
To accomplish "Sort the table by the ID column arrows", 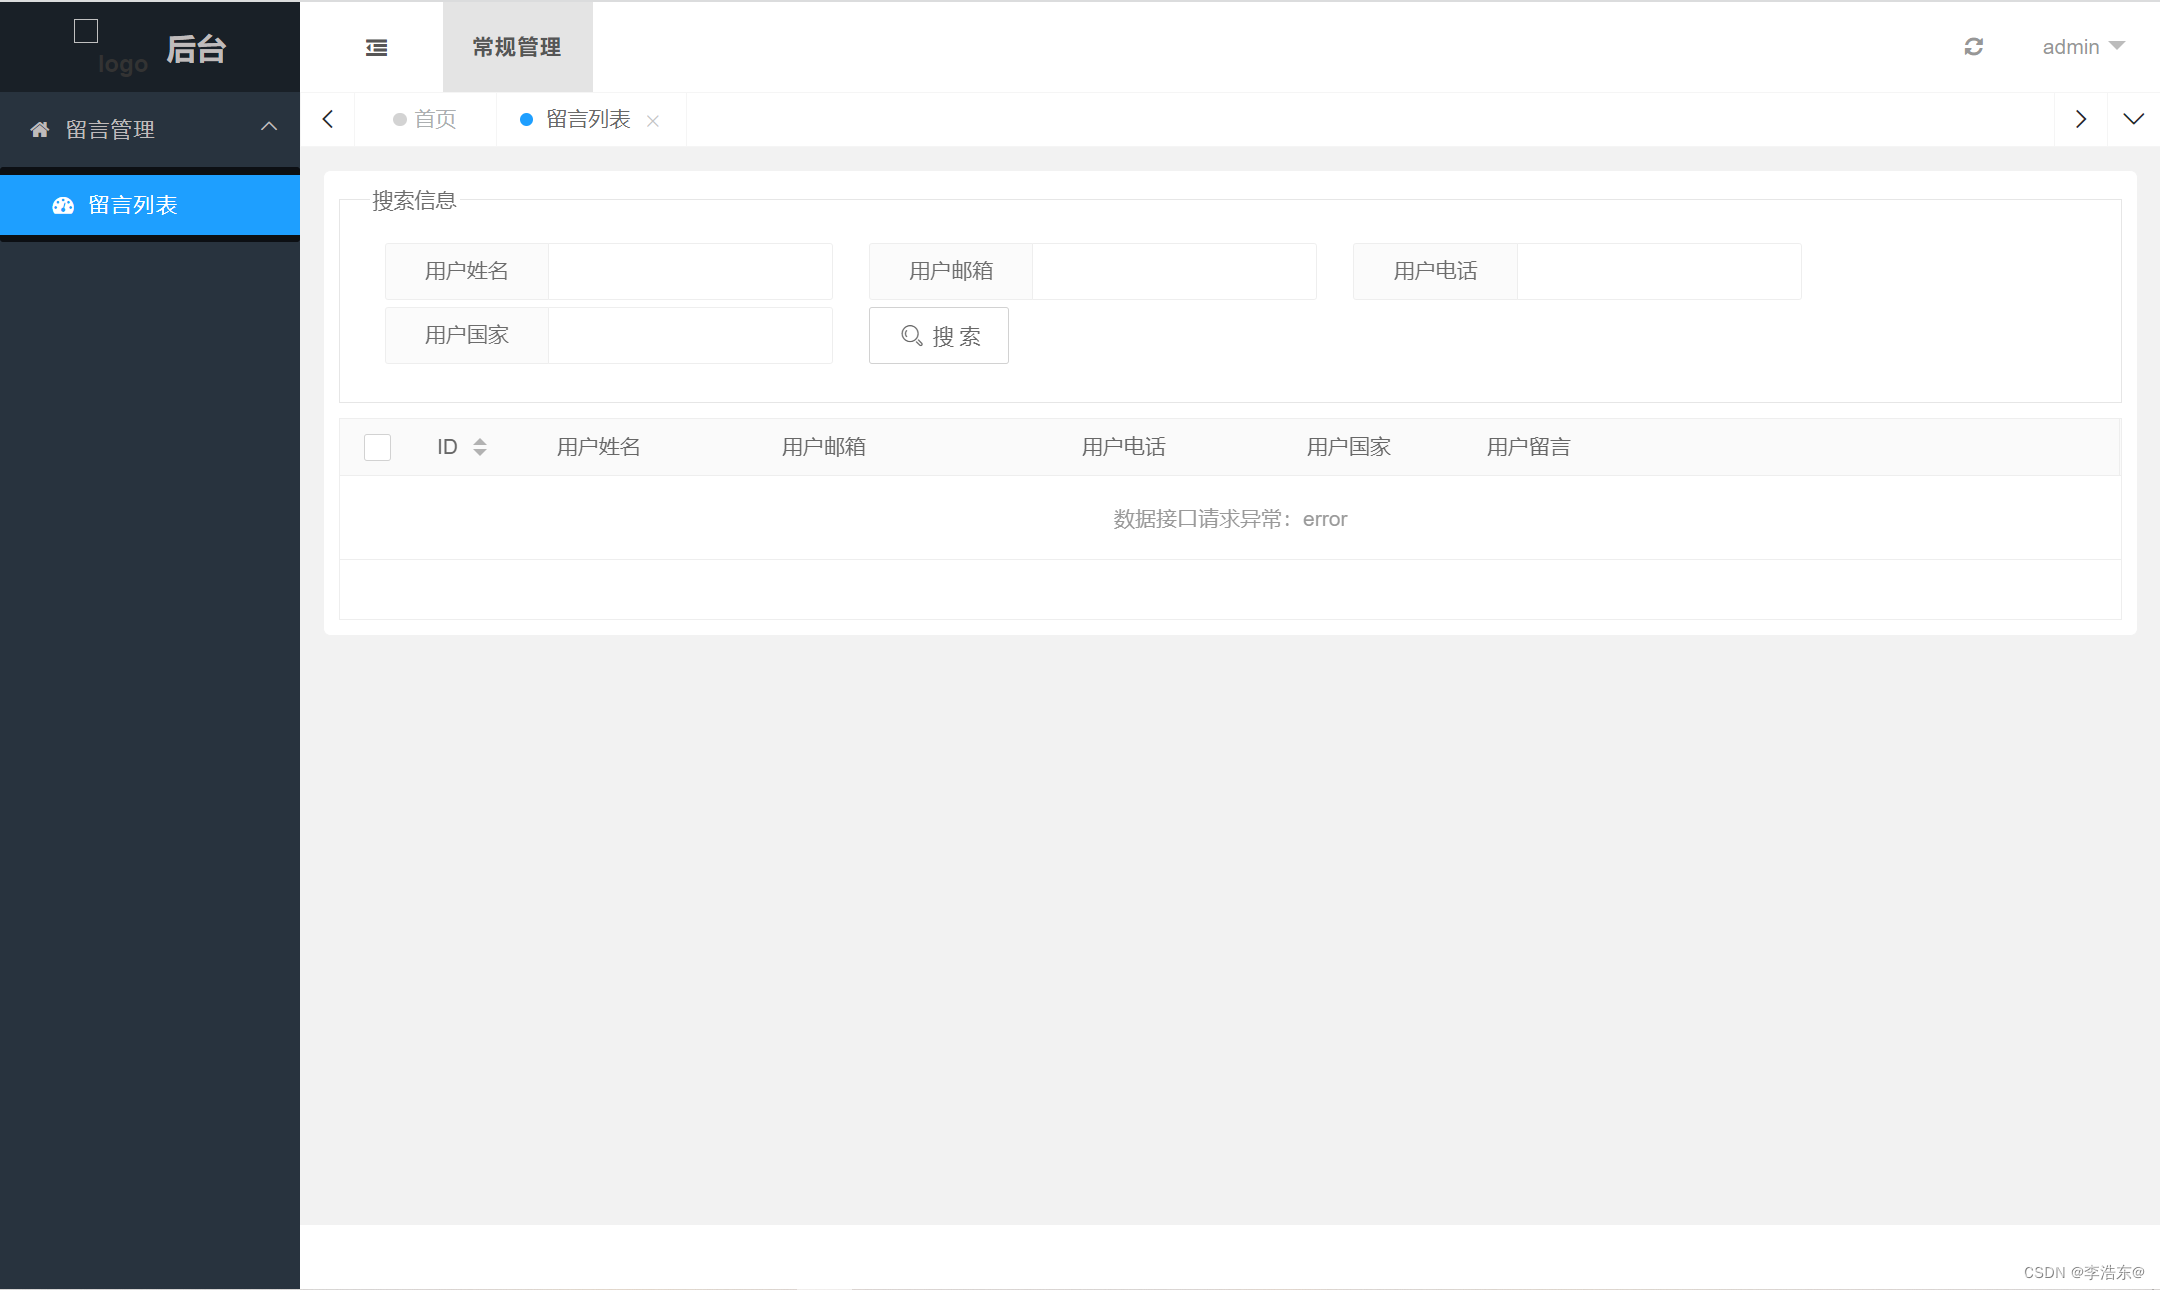I will point(480,447).
